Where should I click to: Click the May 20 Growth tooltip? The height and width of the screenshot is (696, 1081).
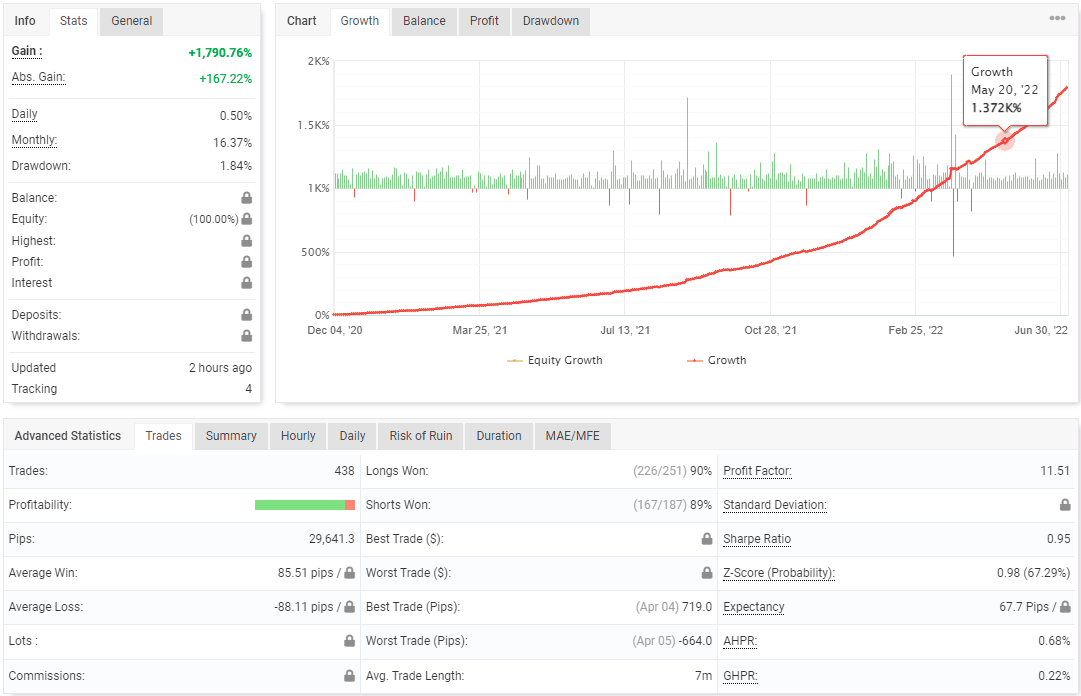tap(1005, 89)
